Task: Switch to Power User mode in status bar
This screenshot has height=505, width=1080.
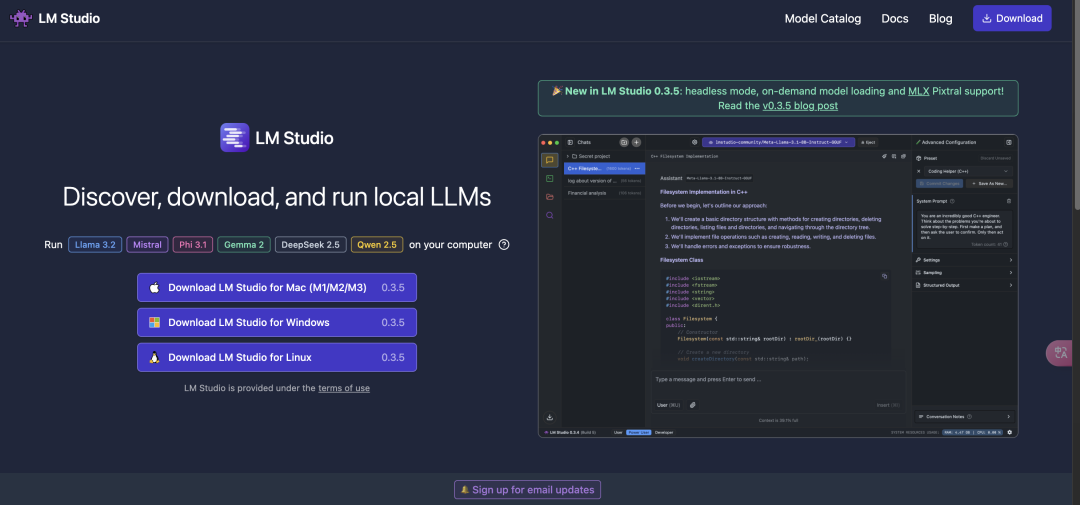Action: click(638, 433)
